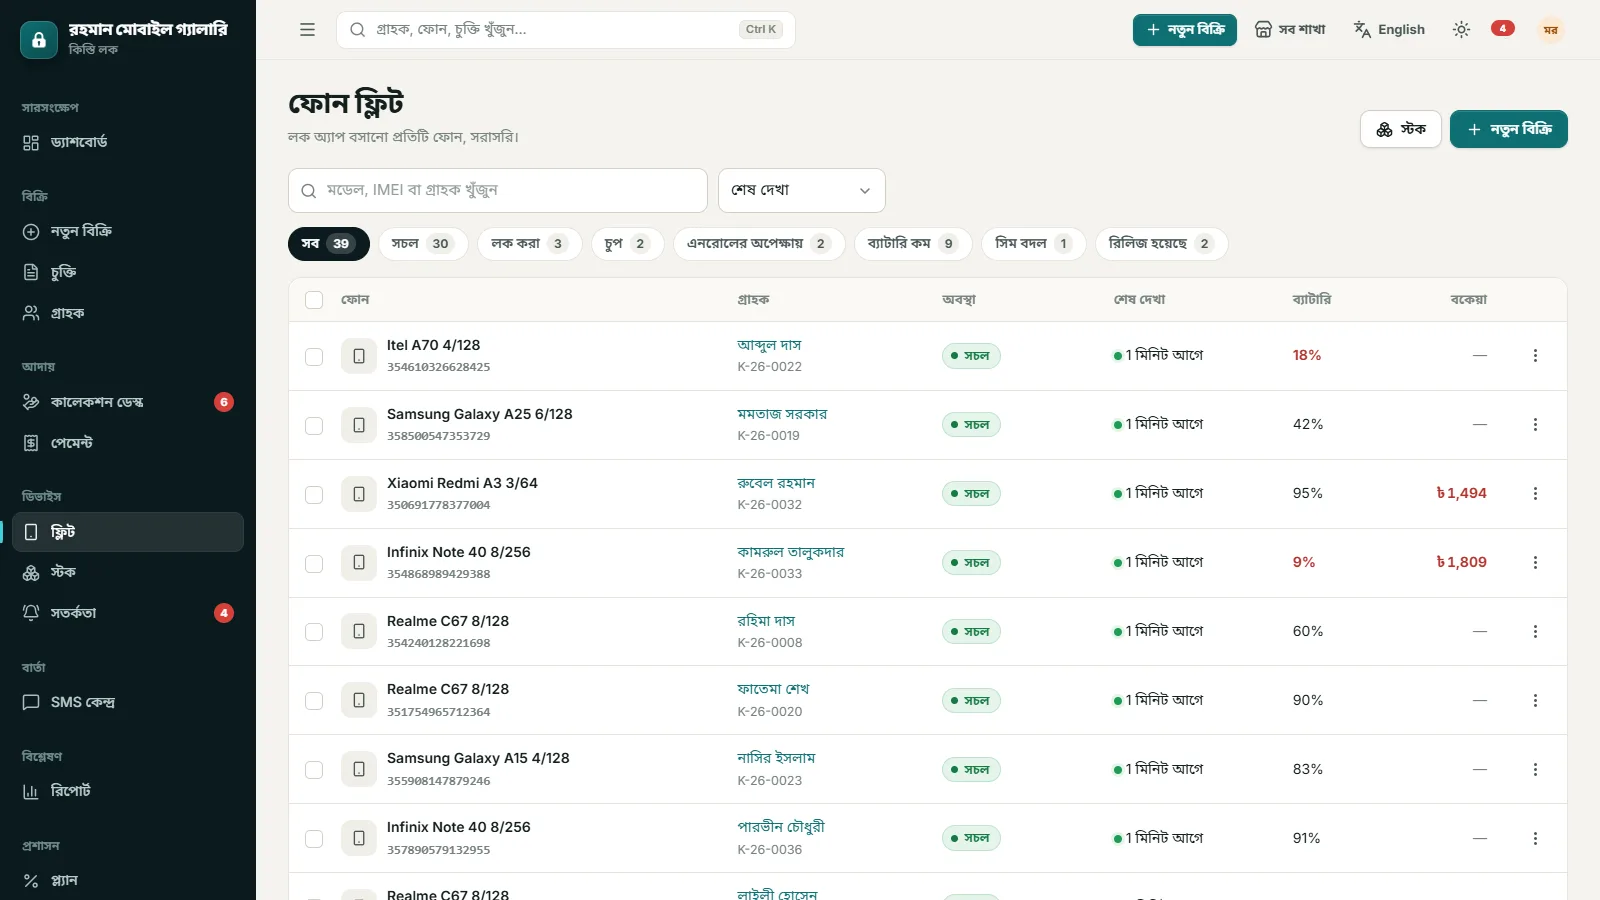
Task: Open notifications with red badge 4
Action: coord(1502,29)
